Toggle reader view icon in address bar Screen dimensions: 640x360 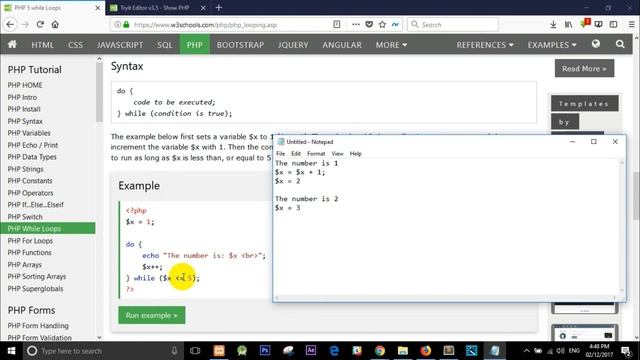click(337, 24)
